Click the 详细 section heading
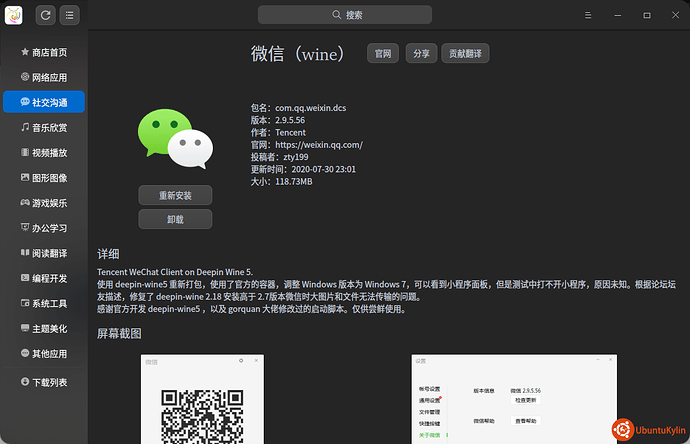690x444 pixels. (x=108, y=254)
